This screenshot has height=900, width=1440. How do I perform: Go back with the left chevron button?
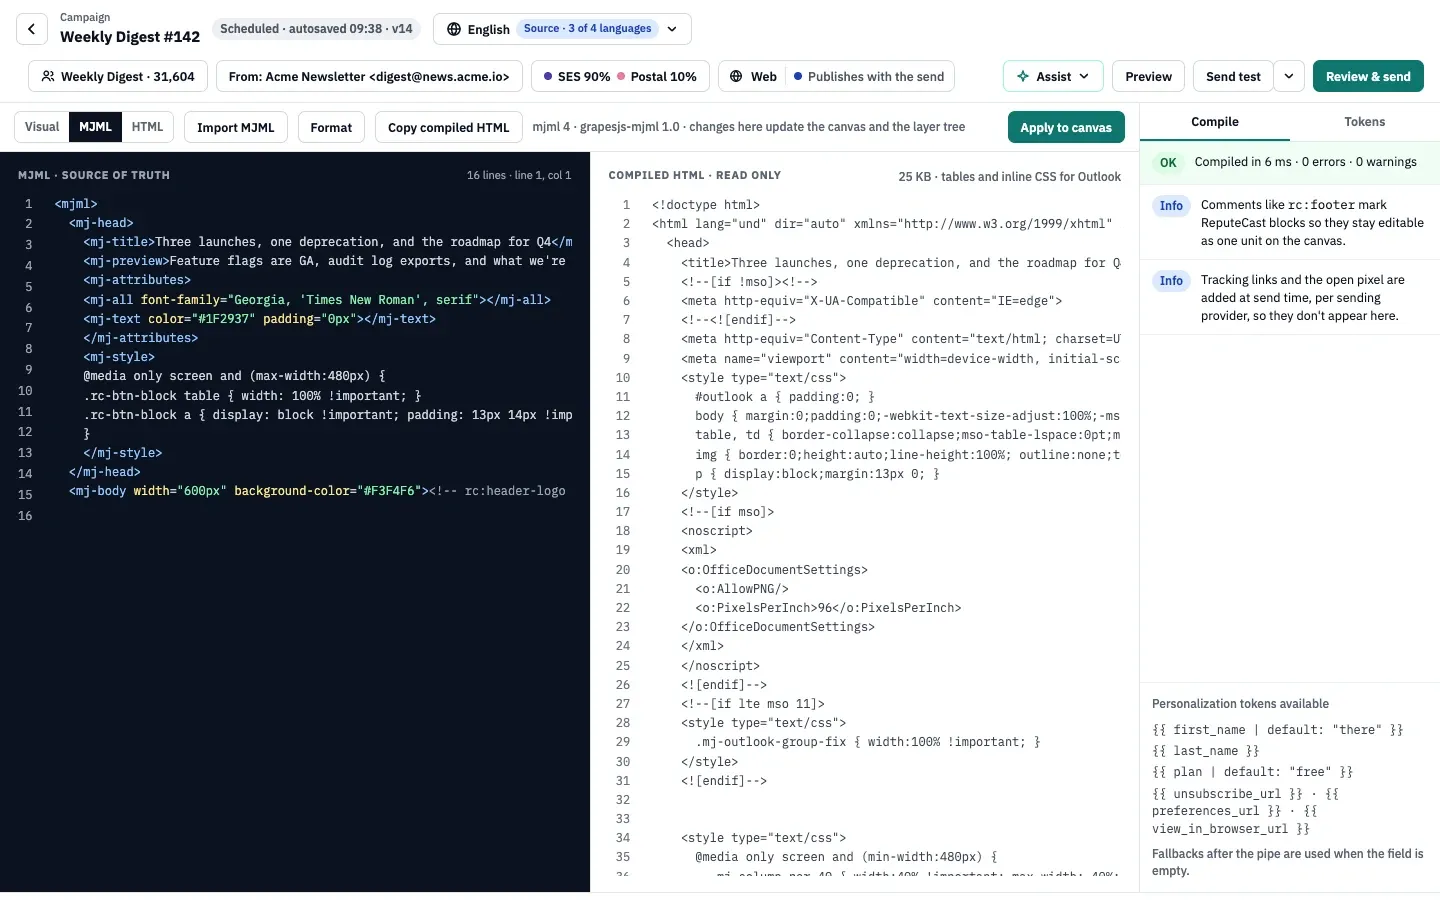tap(32, 29)
